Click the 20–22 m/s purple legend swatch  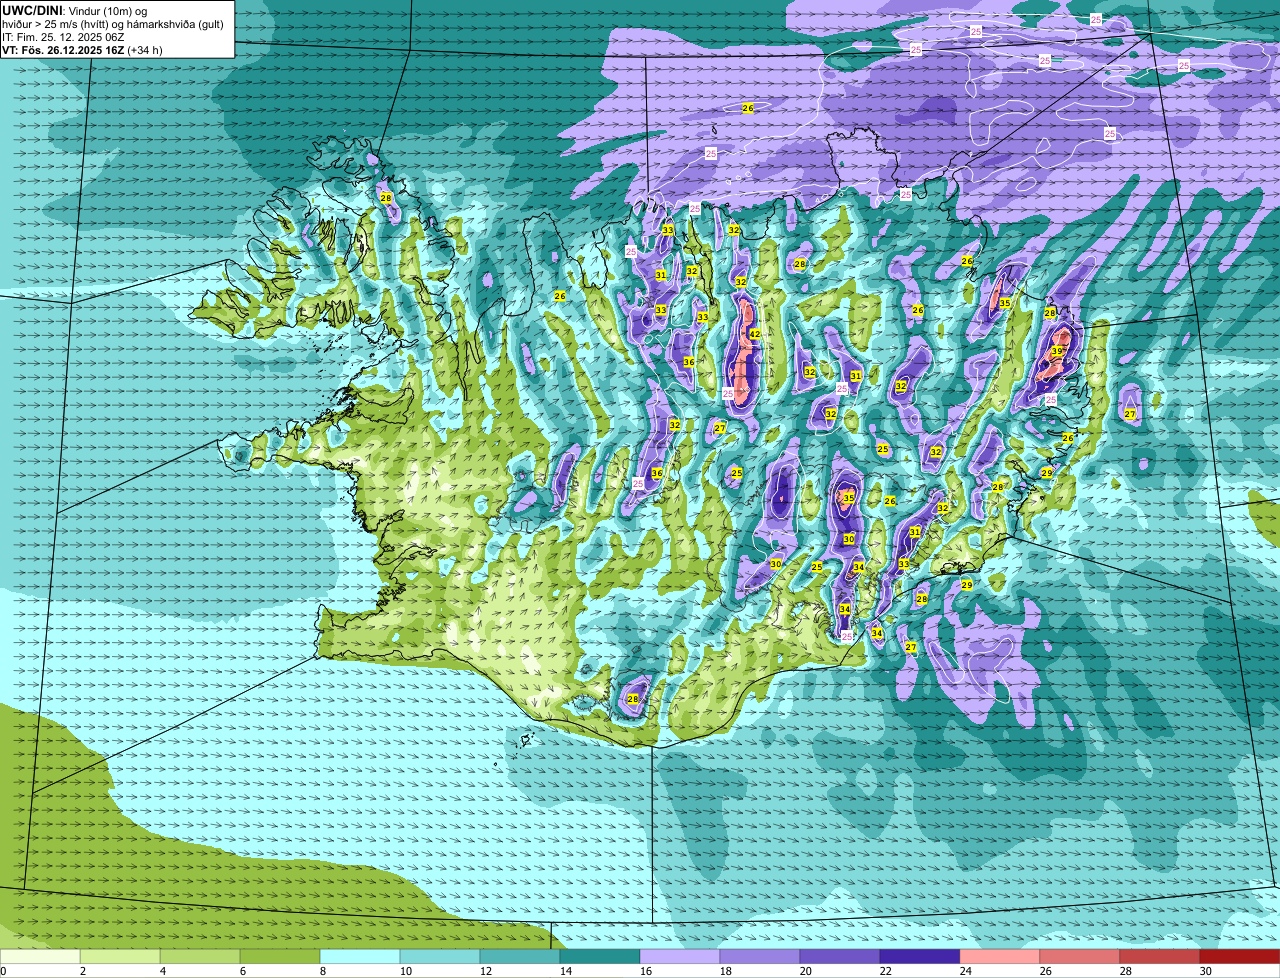point(840,956)
